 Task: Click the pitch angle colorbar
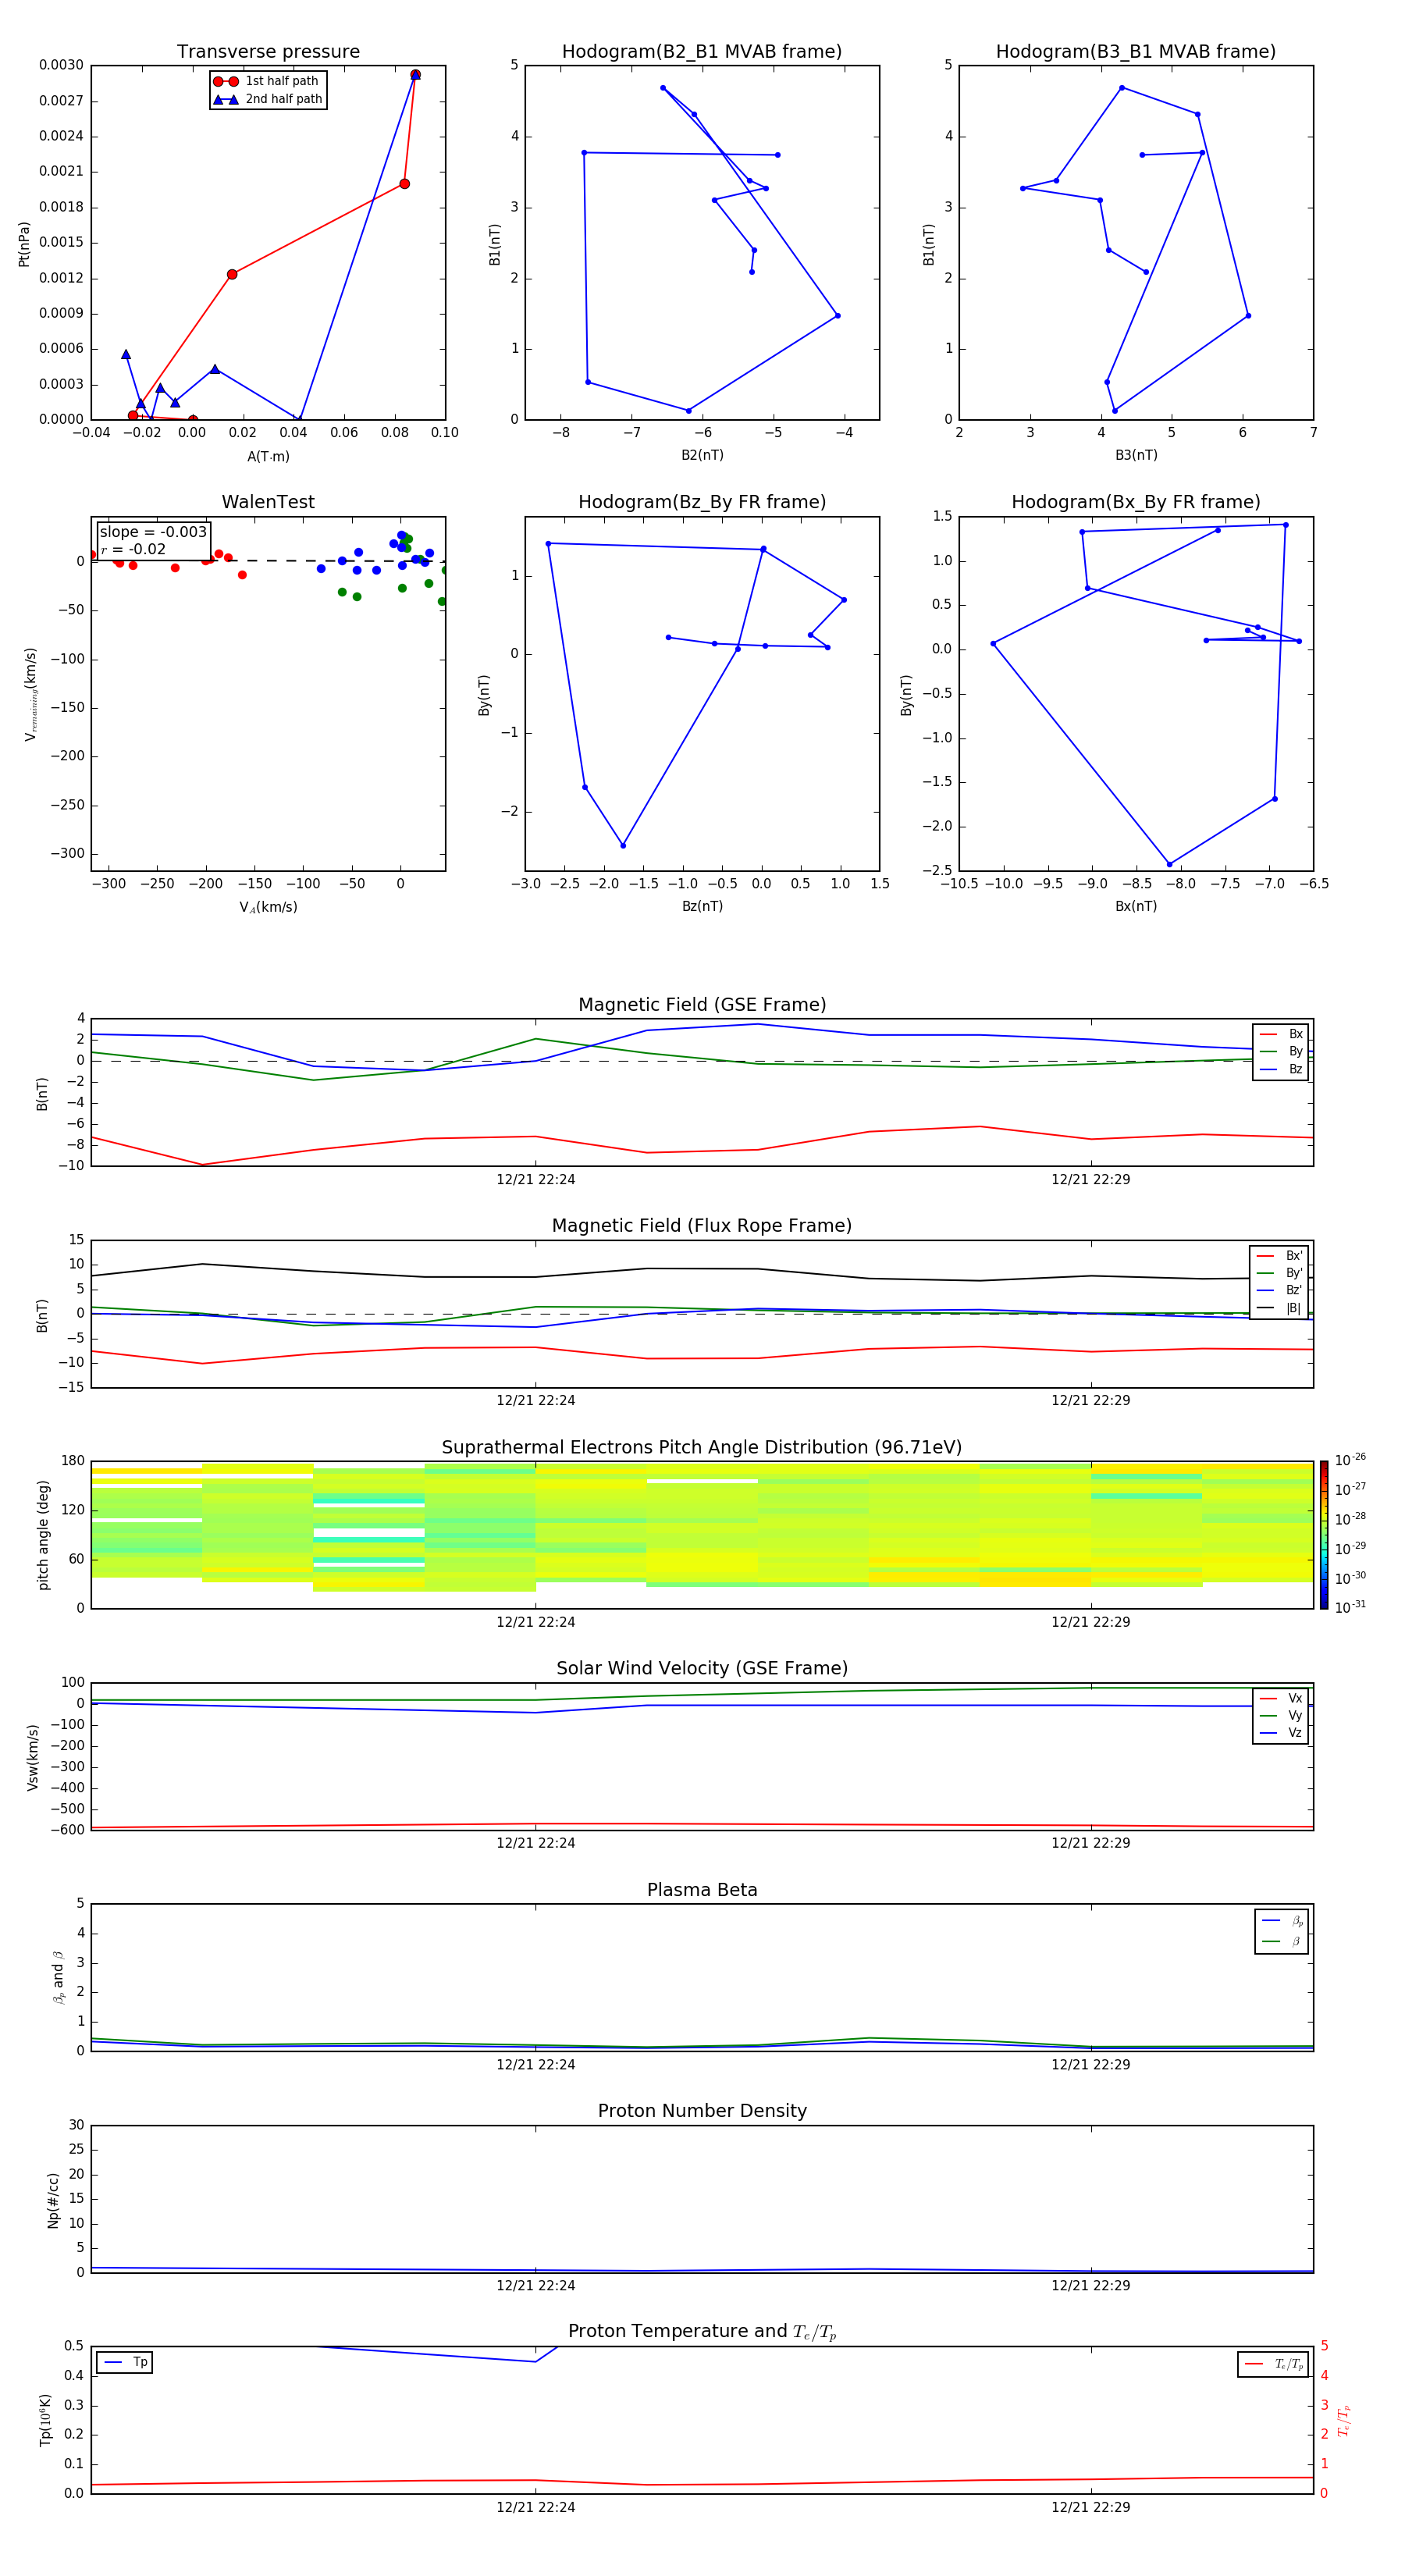click(1324, 1535)
